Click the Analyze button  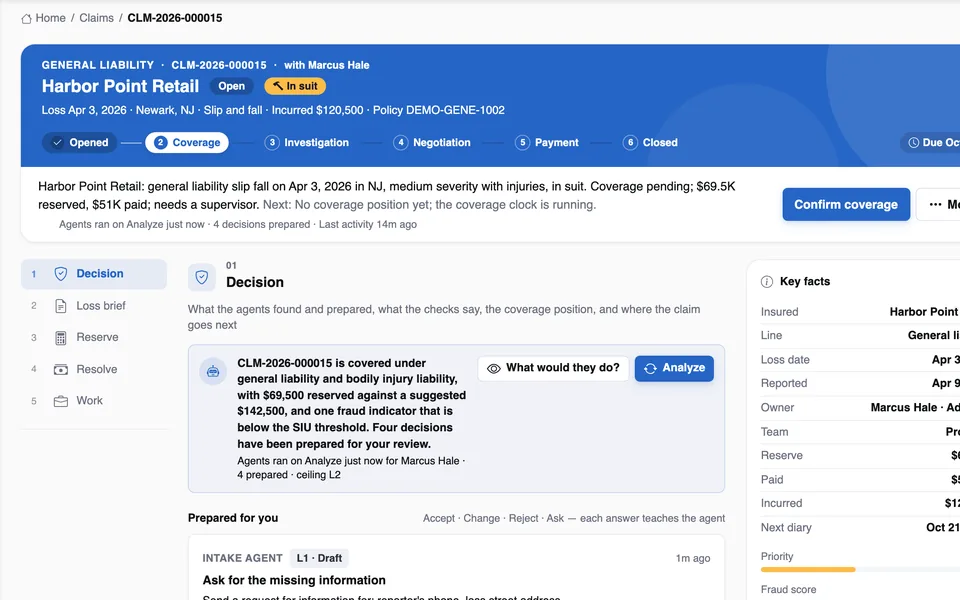tap(674, 368)
